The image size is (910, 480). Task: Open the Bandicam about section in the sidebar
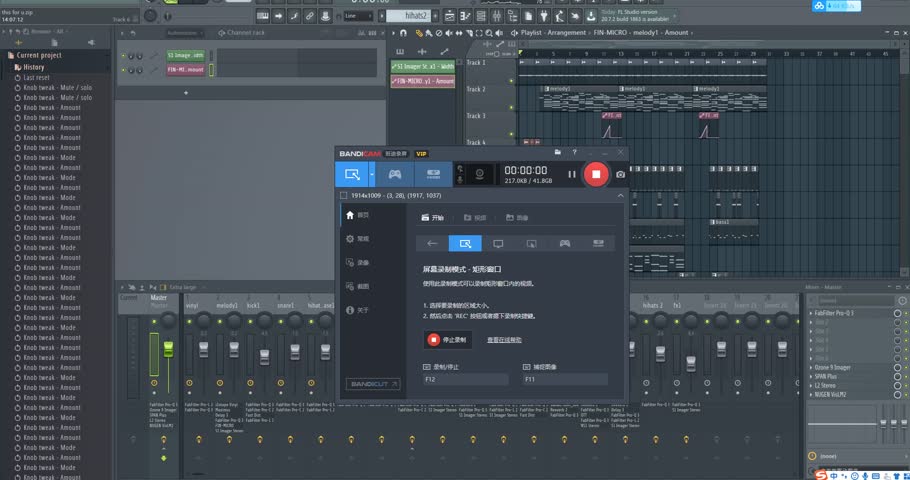(357, 310)
